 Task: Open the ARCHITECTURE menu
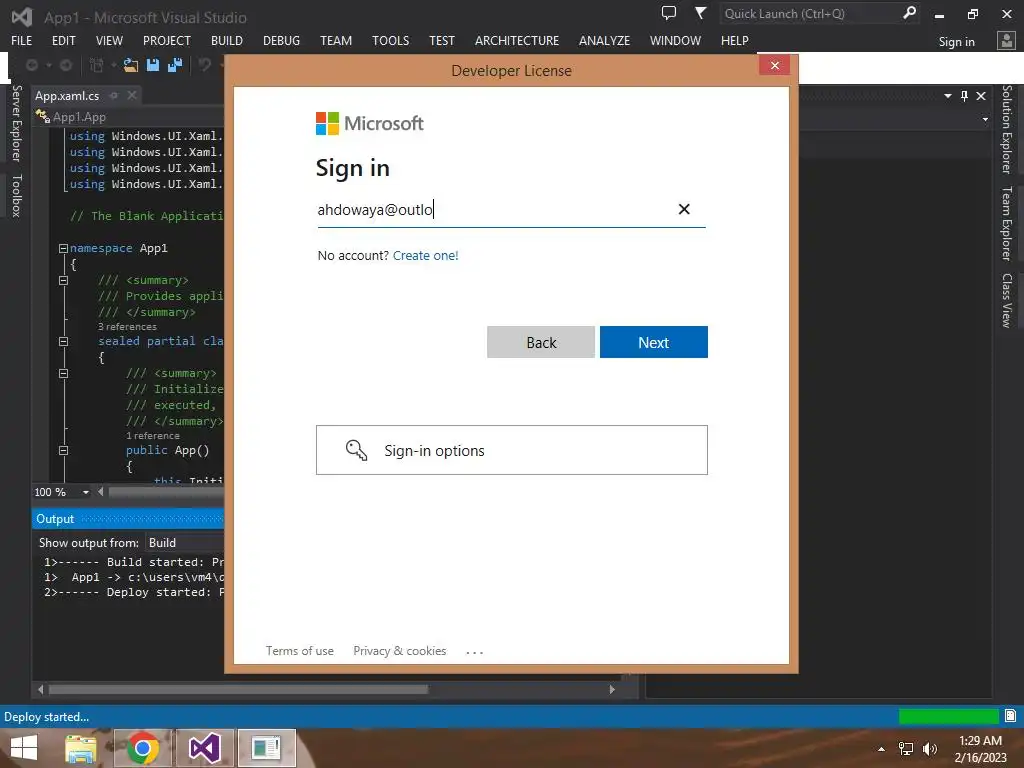[517, 40]
